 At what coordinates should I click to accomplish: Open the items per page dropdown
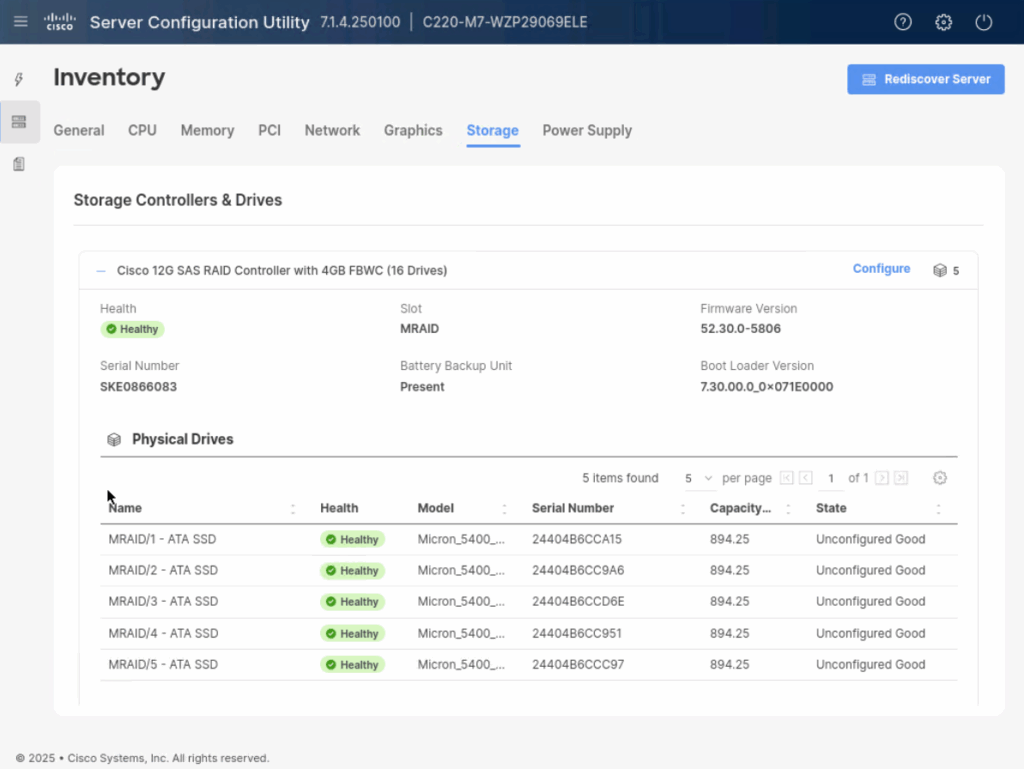click(x=698, y=479)
